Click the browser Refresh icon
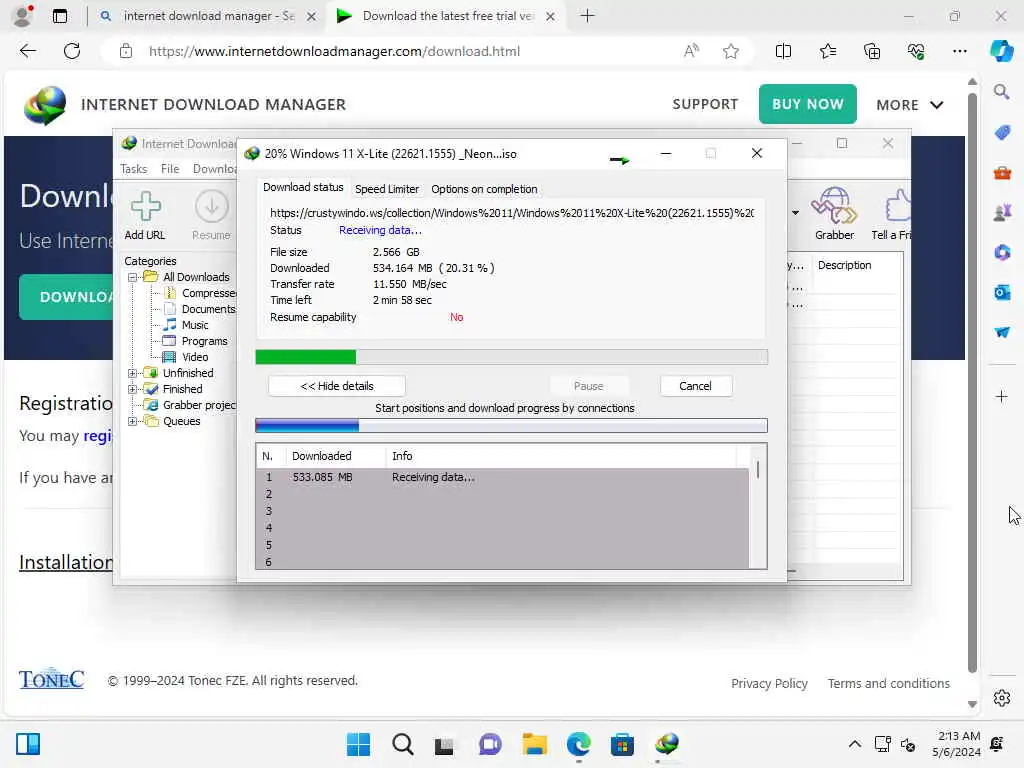 click(x=72, y=51)
